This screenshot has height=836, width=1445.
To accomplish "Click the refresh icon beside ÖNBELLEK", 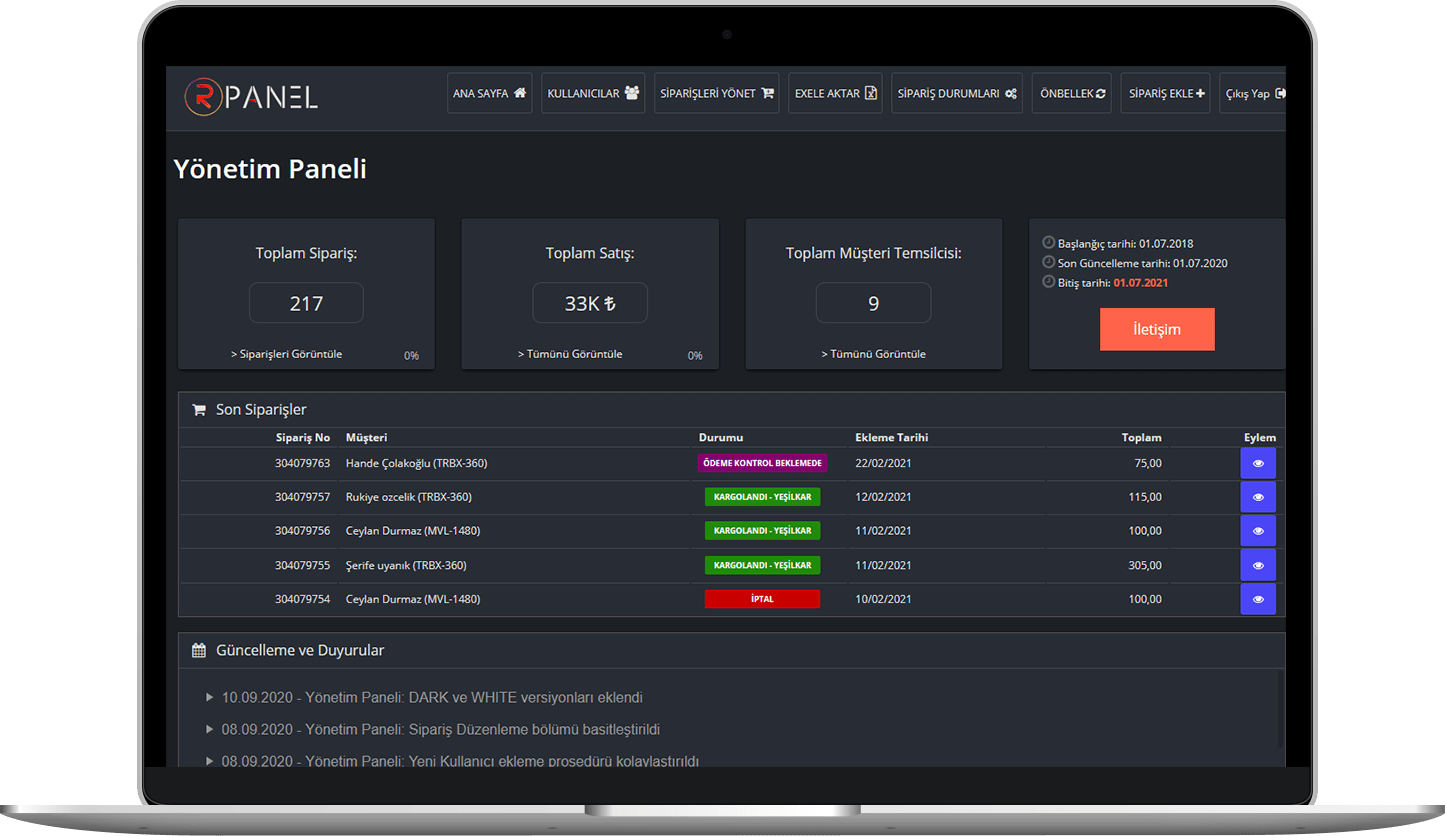I will (1101, 93).
